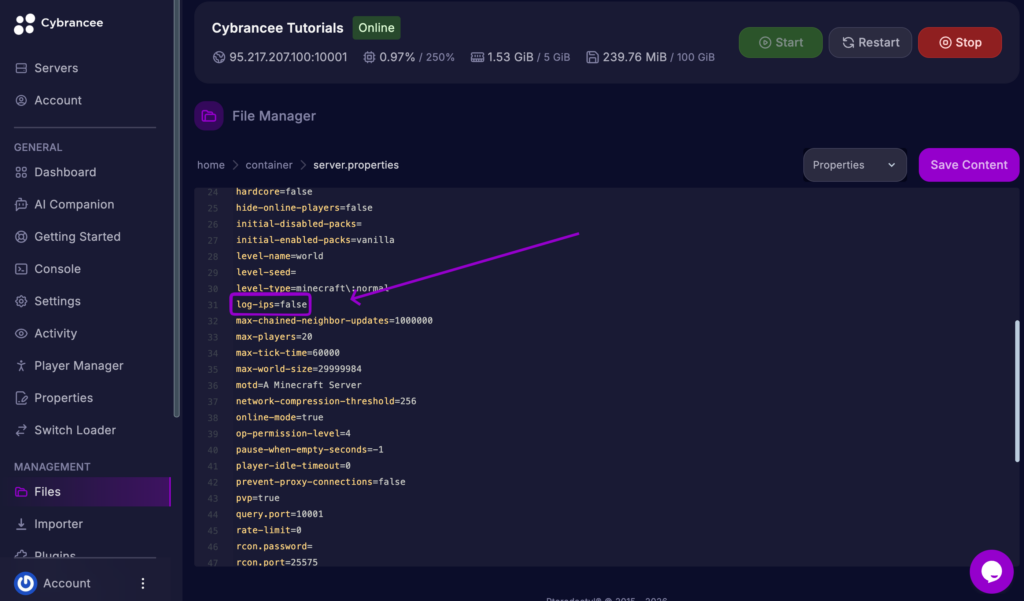Click the log-ips=false line
The width and height of the screenshot is (1024, 601).
[271, 304]
